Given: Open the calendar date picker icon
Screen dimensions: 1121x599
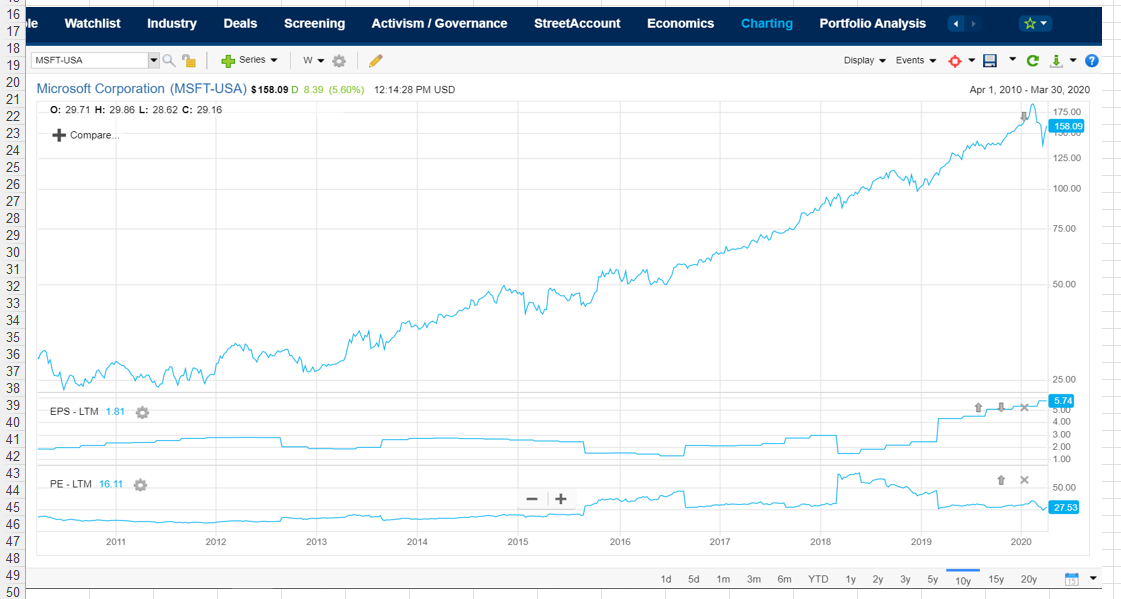Looking at the screenshot, I should coord(1071,579).
